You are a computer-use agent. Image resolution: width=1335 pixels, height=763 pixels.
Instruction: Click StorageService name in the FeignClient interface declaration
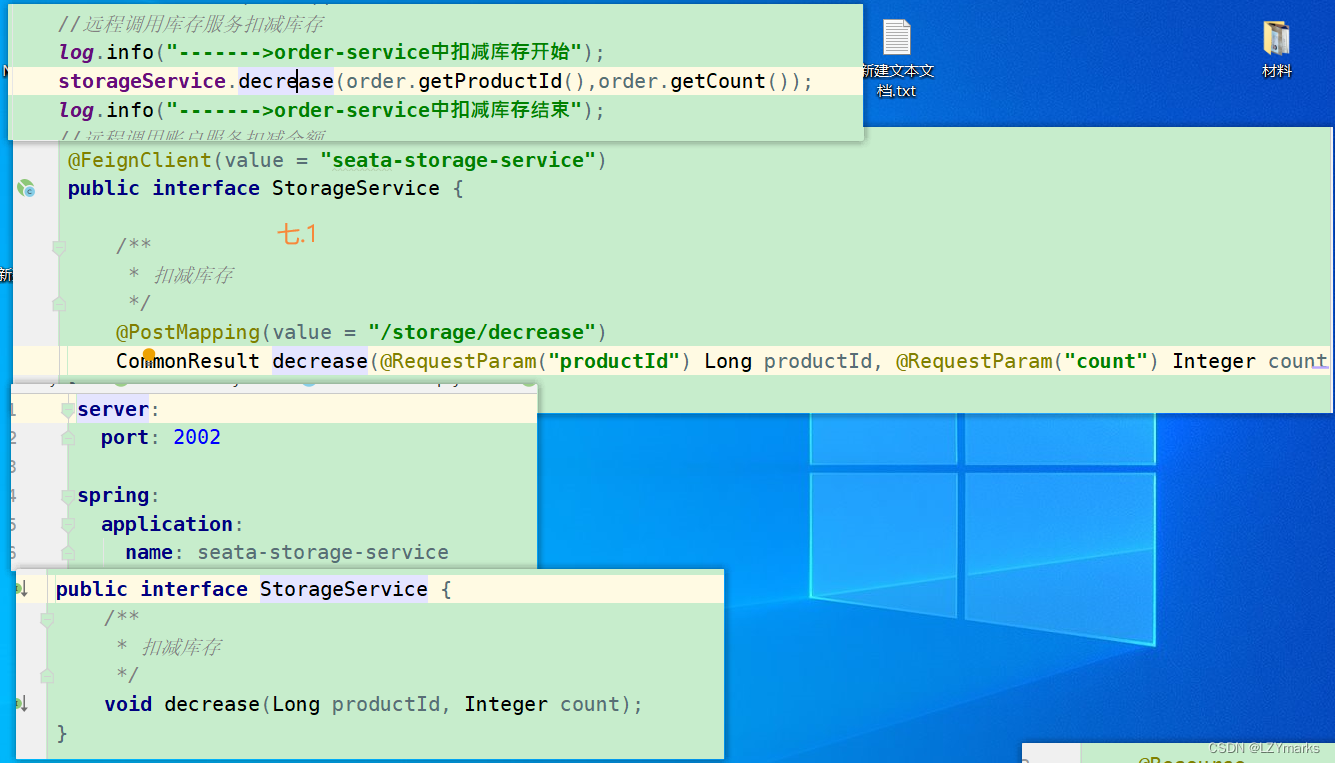tap(356, 188)
